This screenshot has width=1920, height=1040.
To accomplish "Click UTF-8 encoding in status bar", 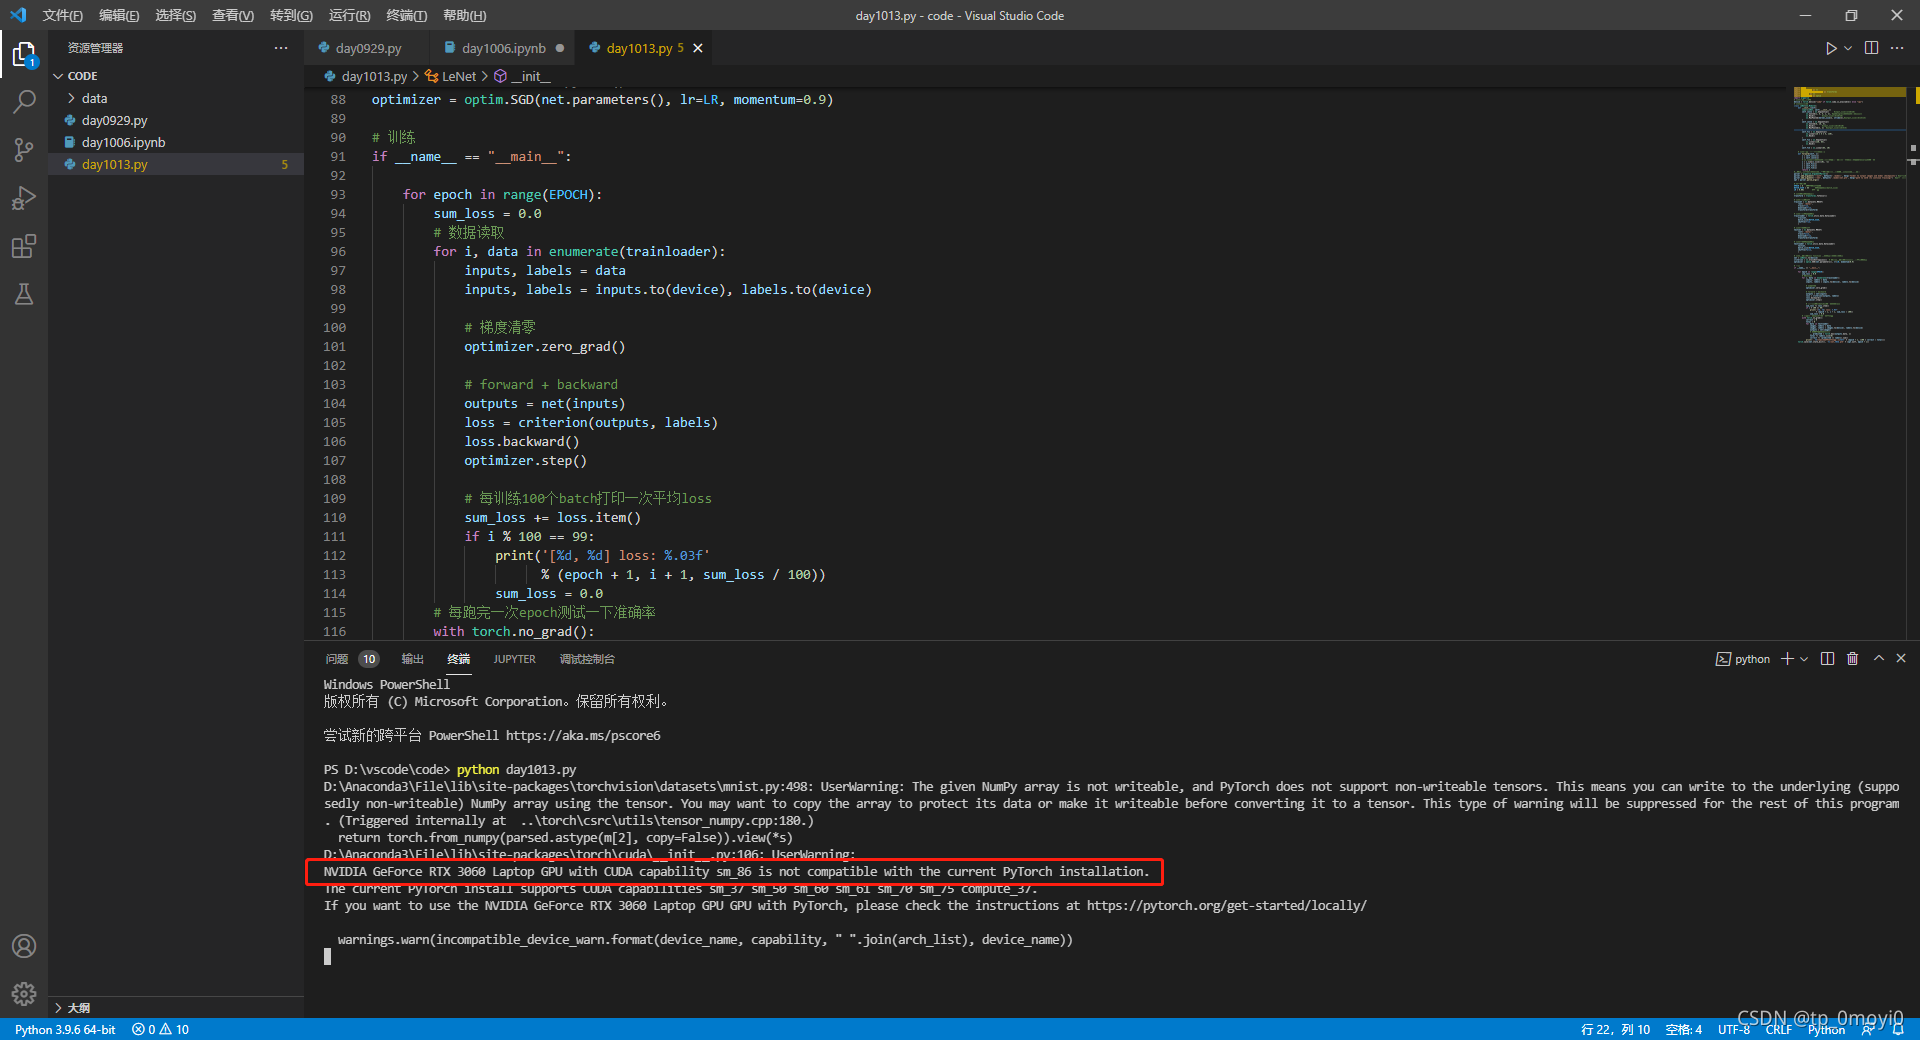I will pyautogui.click(x=1734, y=1029).
